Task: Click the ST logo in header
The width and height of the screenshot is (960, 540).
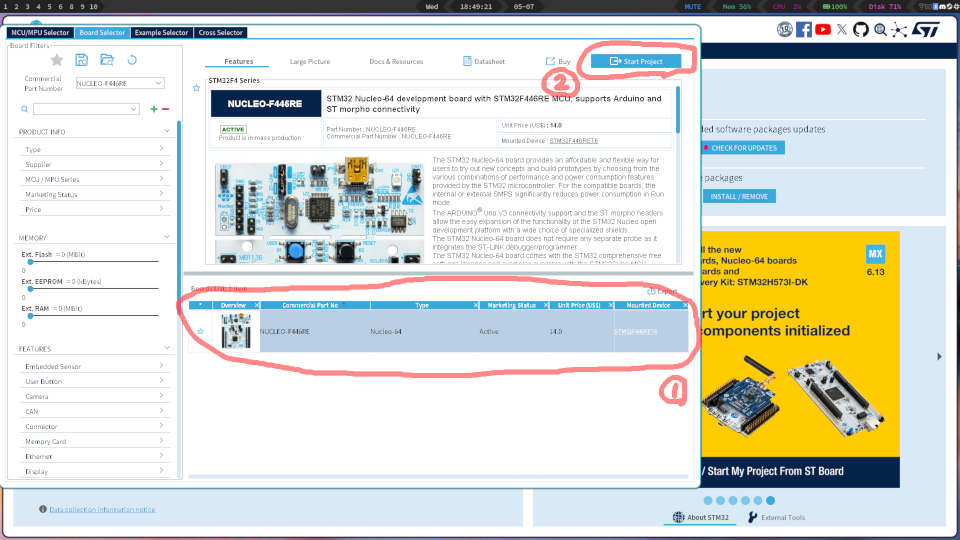Action: tap(926, 29)
